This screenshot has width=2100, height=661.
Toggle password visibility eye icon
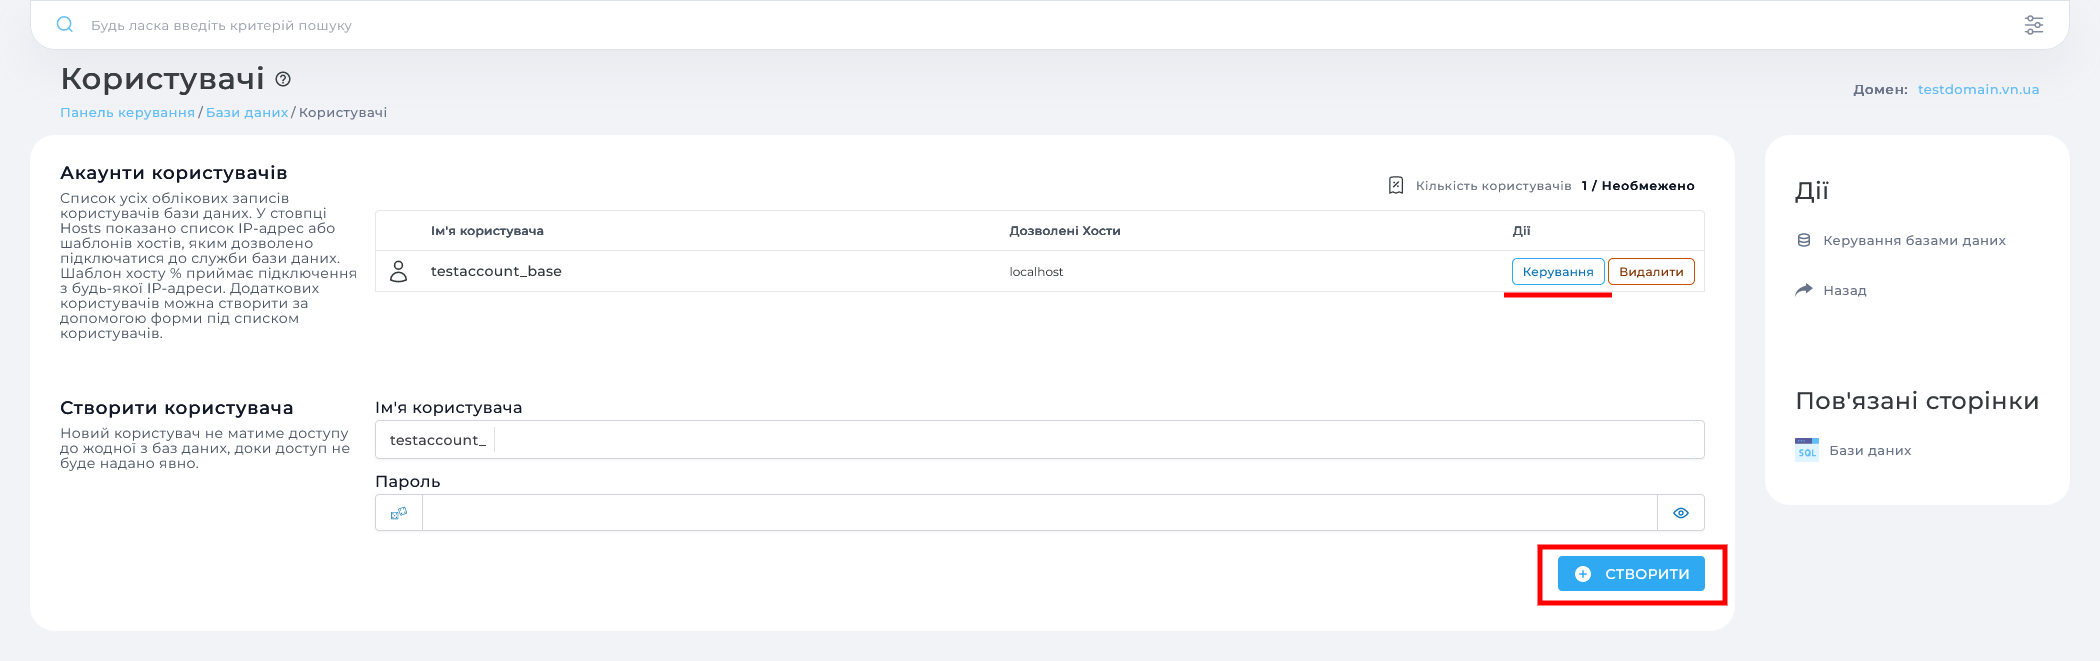tap(1680, 513)
